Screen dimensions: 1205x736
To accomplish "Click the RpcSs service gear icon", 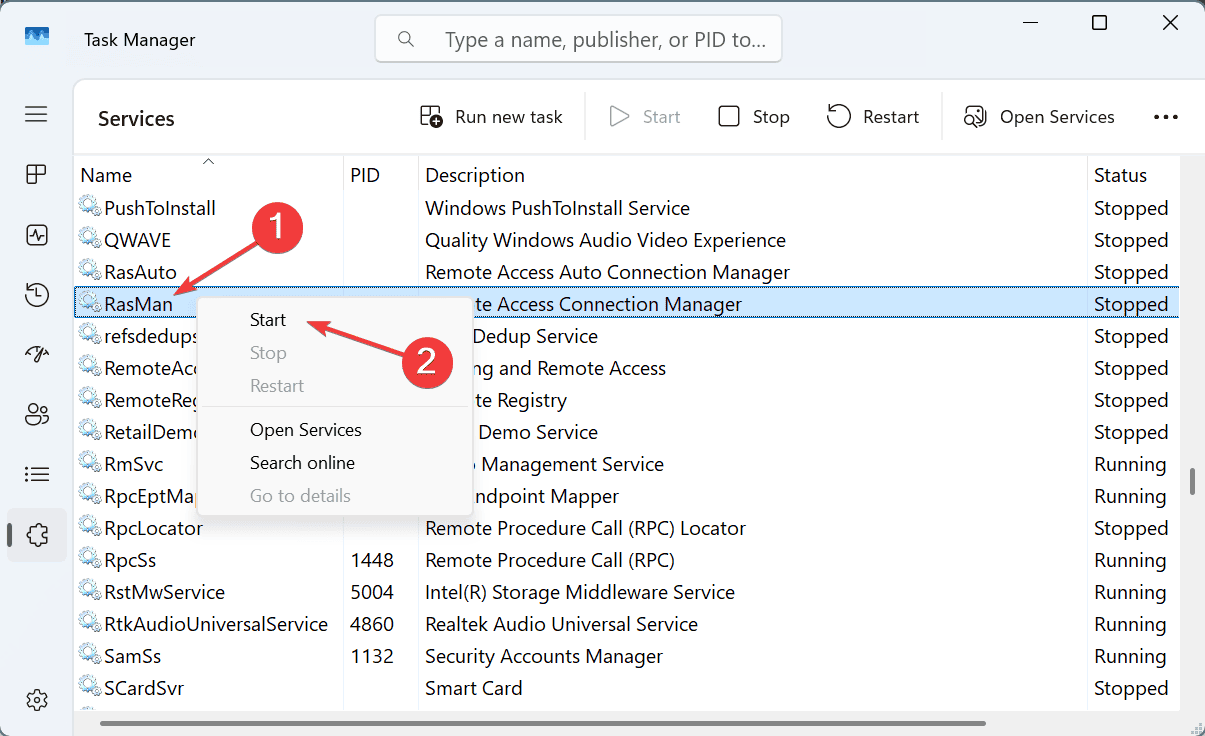I will [x=90, y=559].
